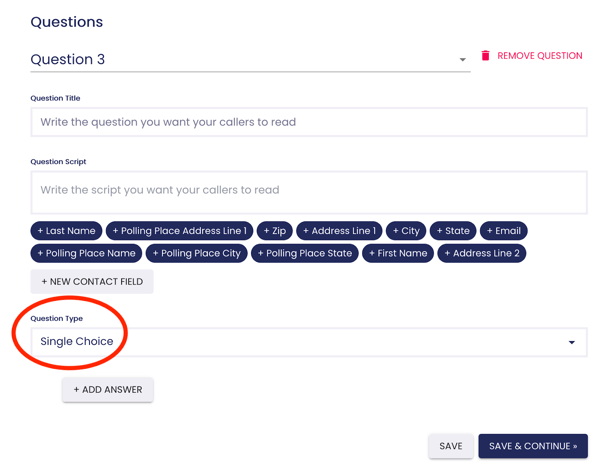Insert the State field tag
This screenshot has width=604, height=472.
click(453, 231)
